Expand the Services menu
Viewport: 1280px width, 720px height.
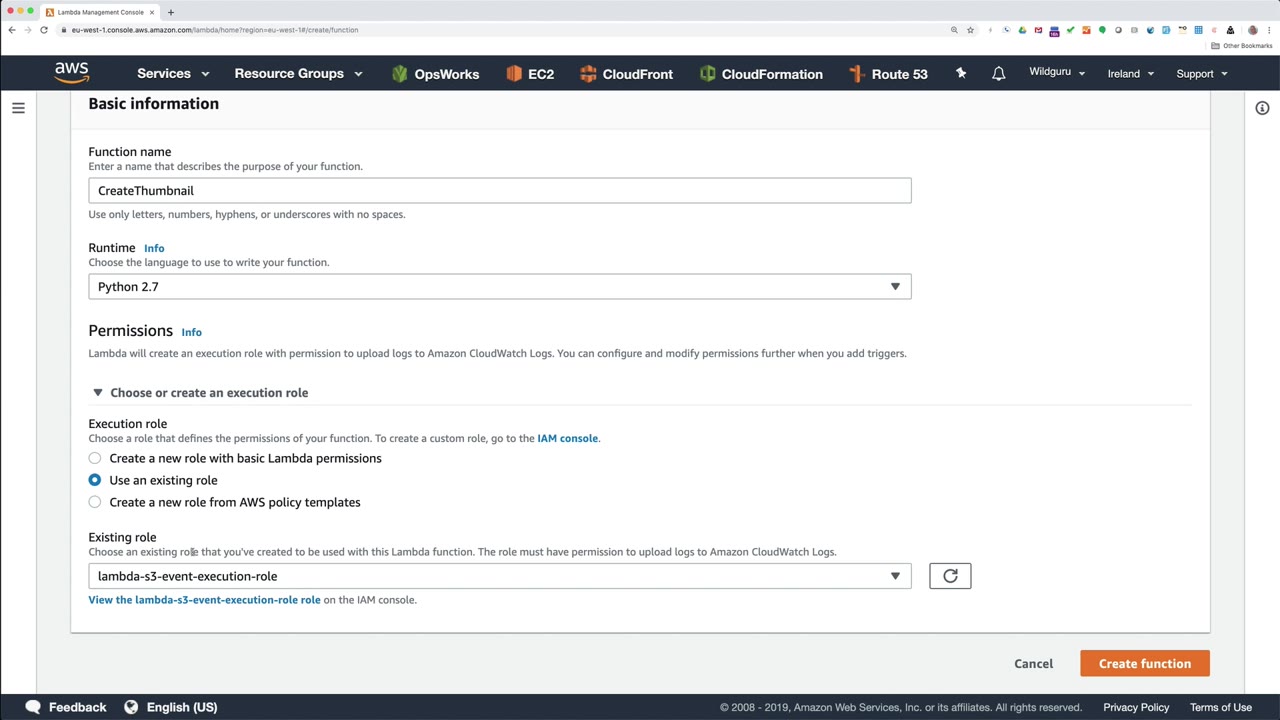(x=173, y=73)
